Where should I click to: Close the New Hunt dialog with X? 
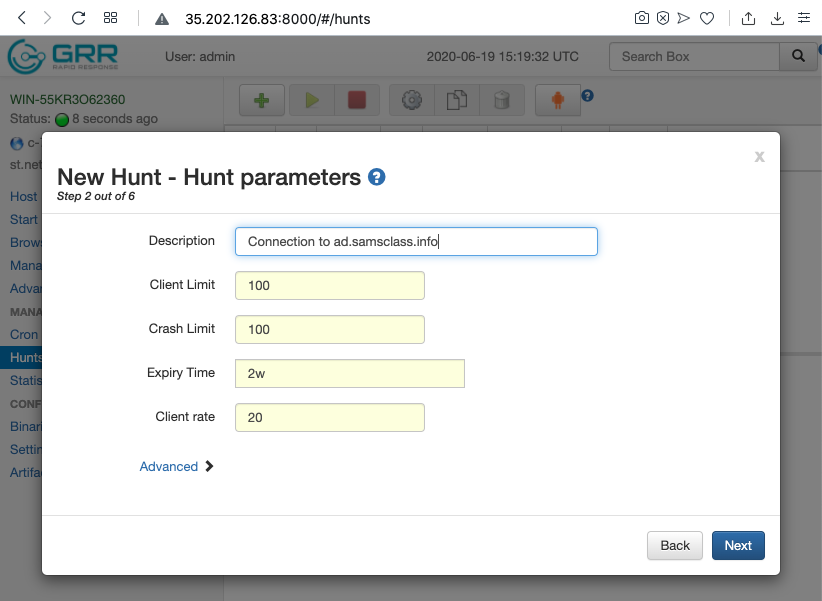point(760,156)
